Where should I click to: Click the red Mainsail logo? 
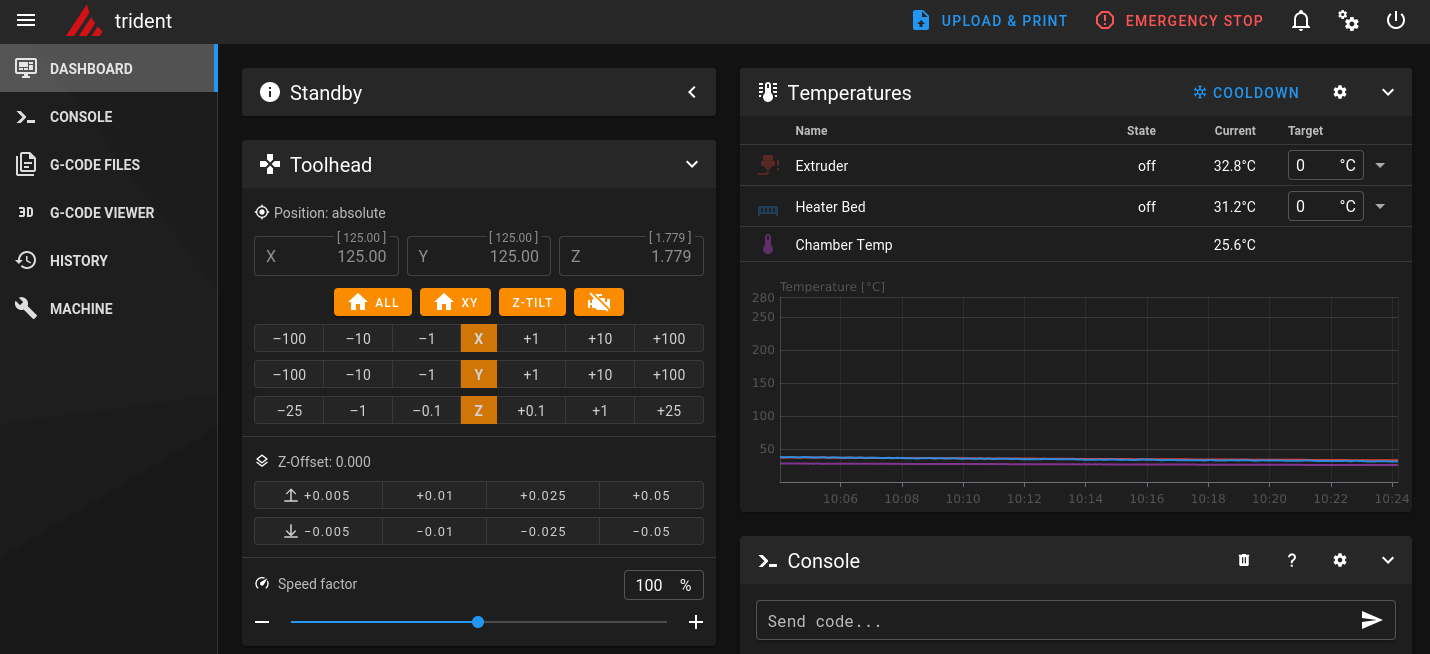tap(84, 21)
